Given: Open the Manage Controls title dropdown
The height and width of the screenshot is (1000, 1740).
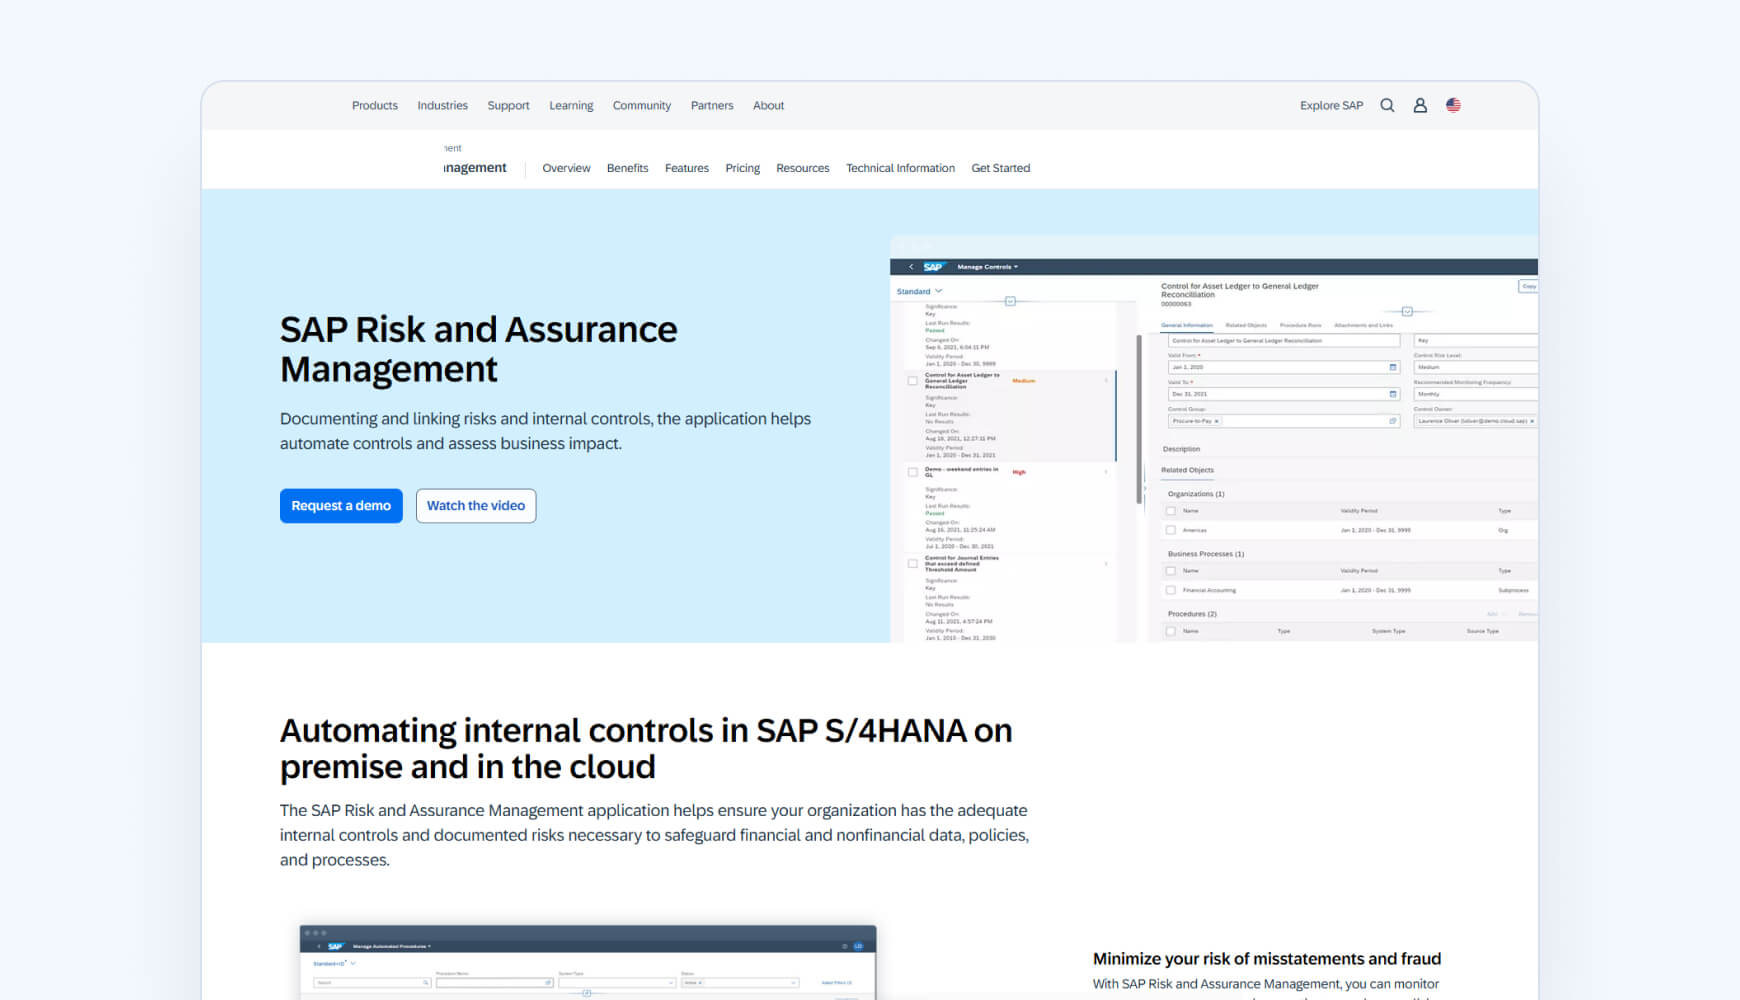Looking at the screenshot, I should pos(988,267).
